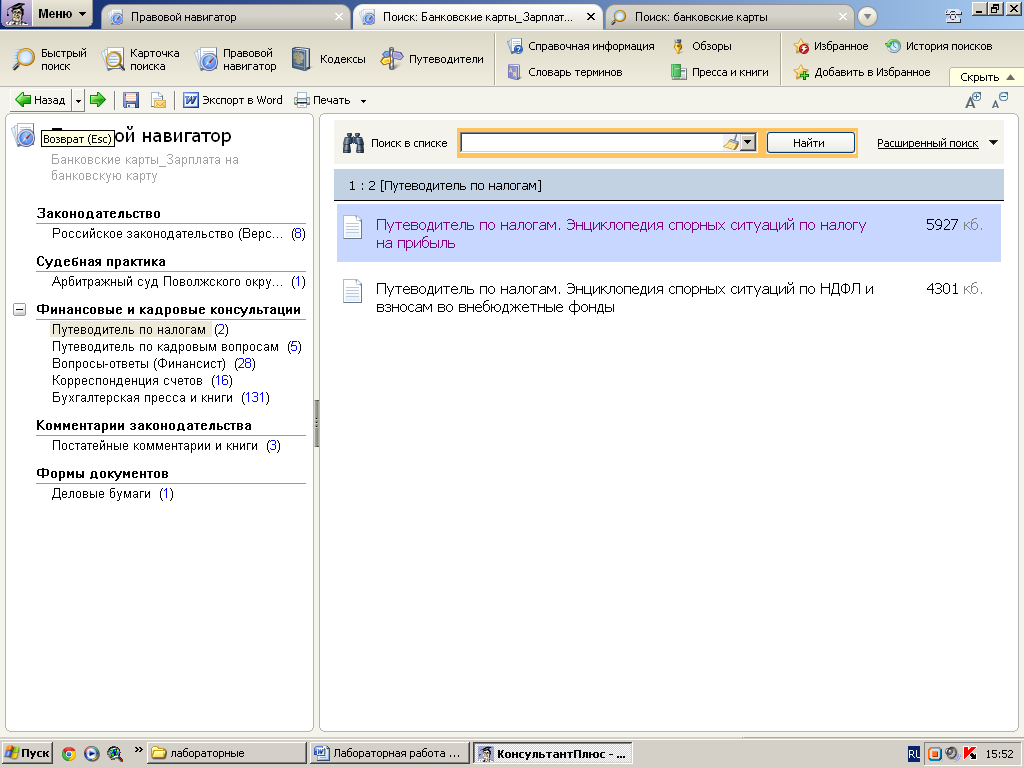Open Правовой навигатор from the toolbar
Viewport: 1024px width, 768px height.
(x=236, y=59)
